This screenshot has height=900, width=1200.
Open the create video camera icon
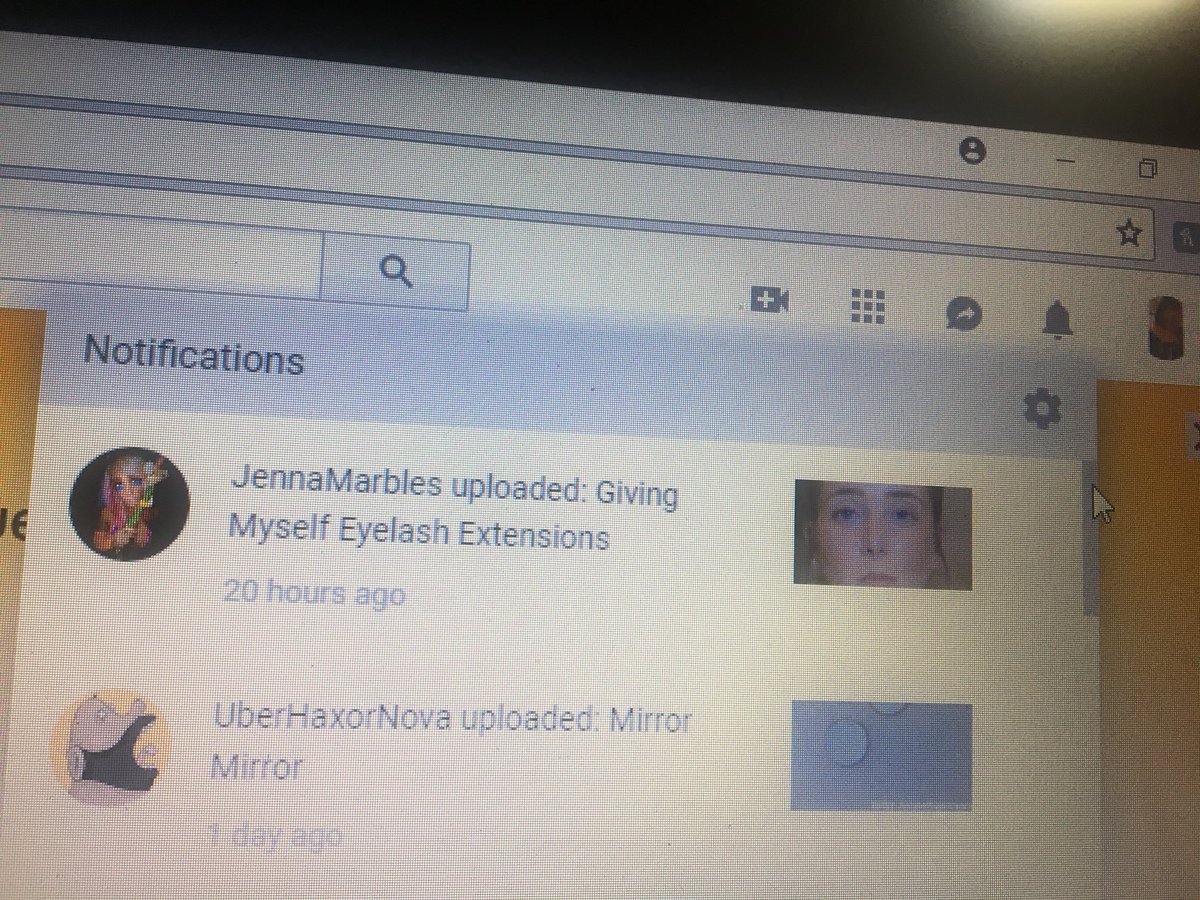(769, 299)
